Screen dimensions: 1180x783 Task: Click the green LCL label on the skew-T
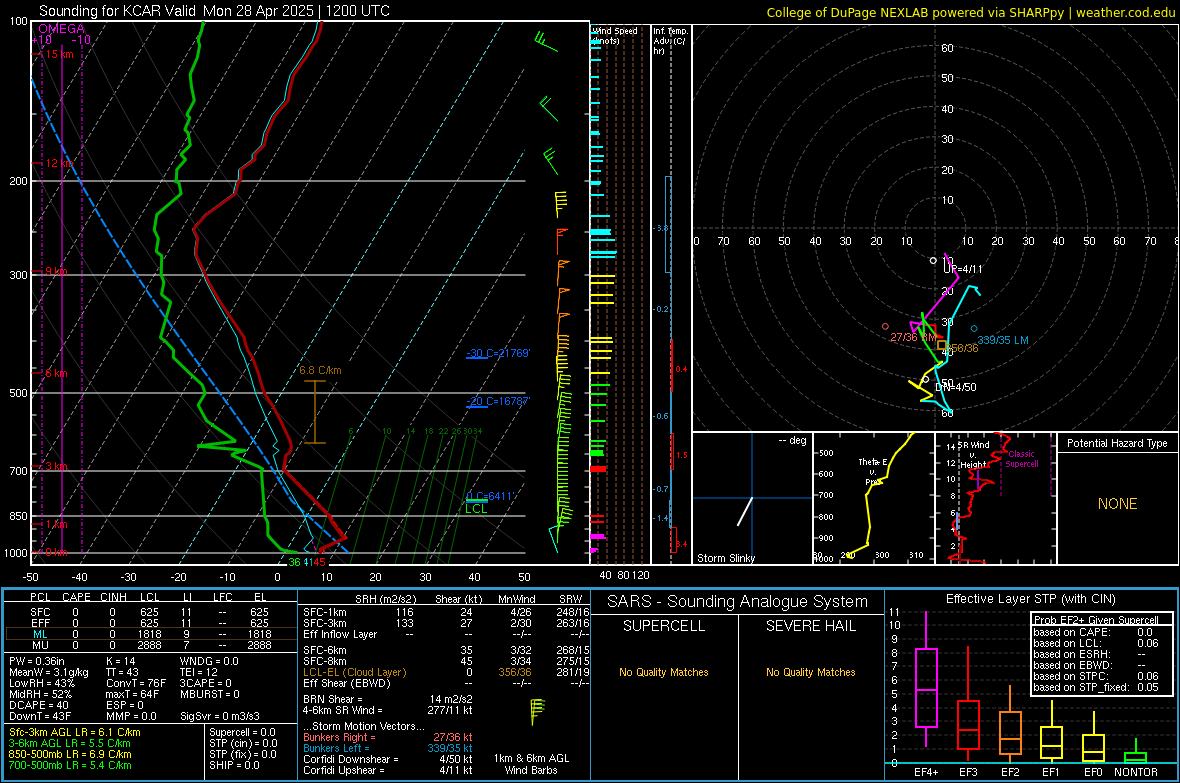coord(476,509)
